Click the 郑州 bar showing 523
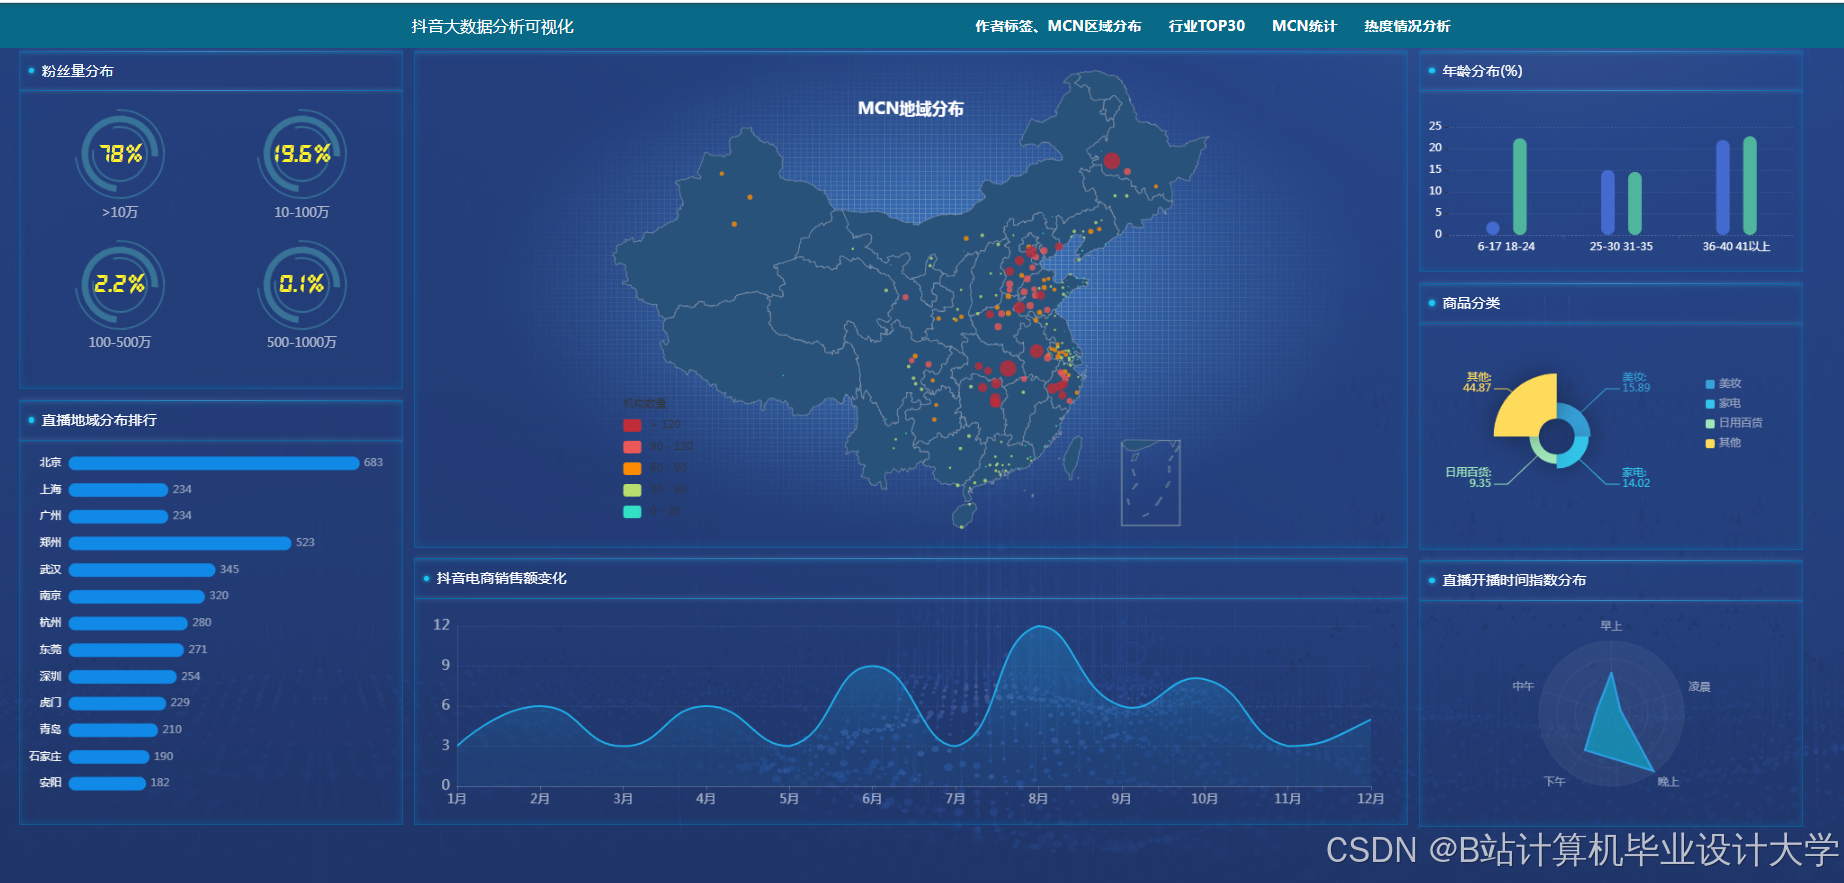 click(180, 543)
